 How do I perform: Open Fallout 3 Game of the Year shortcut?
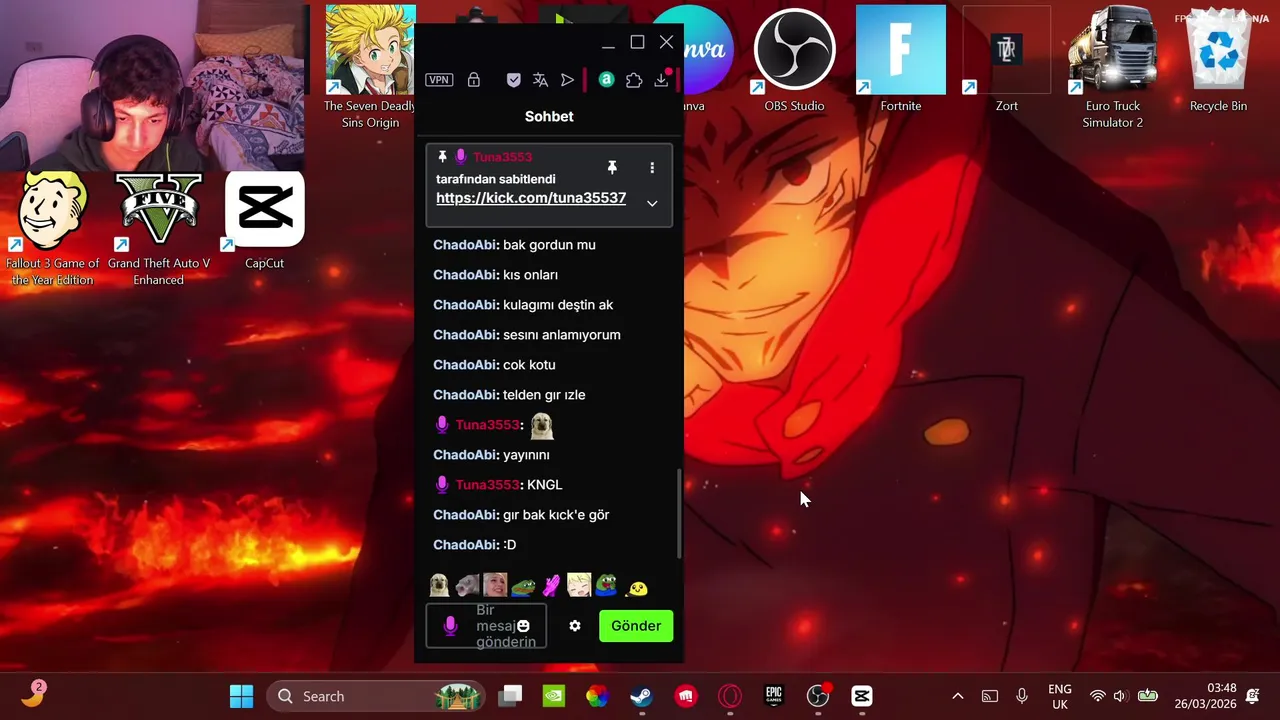52,229
